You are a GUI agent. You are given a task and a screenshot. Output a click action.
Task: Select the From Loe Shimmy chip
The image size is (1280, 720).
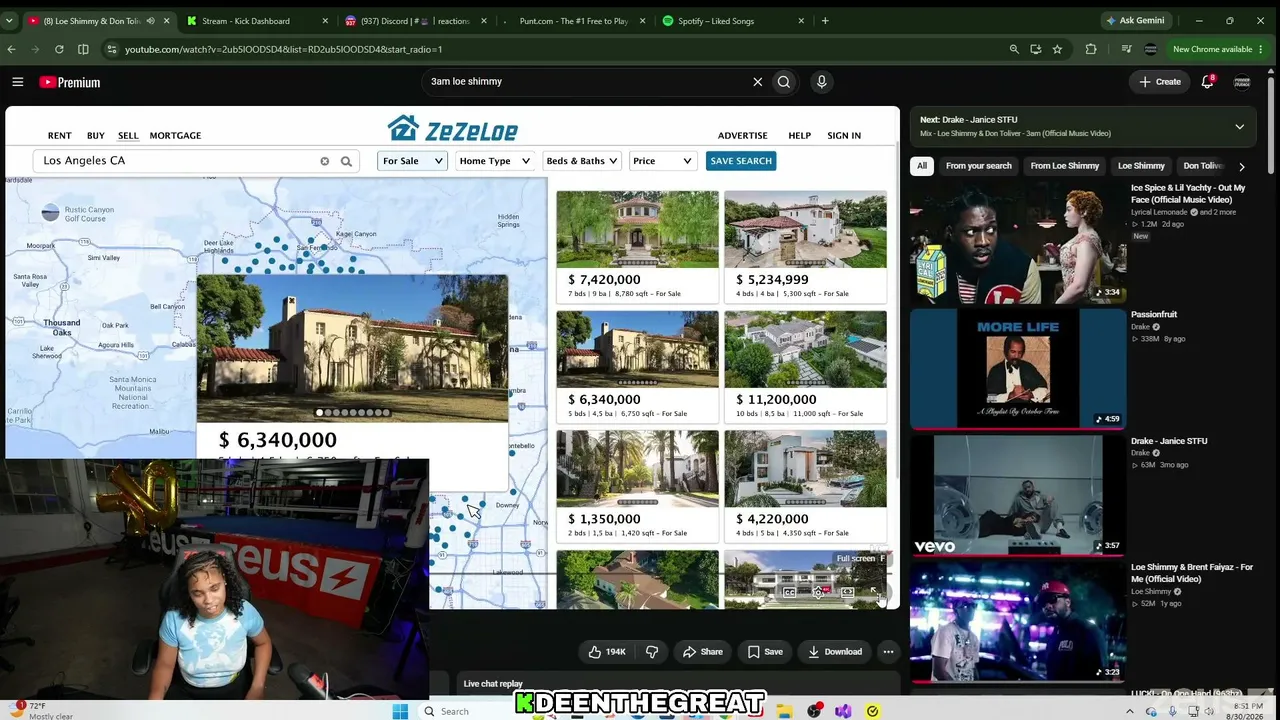pyautogui.click(x=1065, y=166)
